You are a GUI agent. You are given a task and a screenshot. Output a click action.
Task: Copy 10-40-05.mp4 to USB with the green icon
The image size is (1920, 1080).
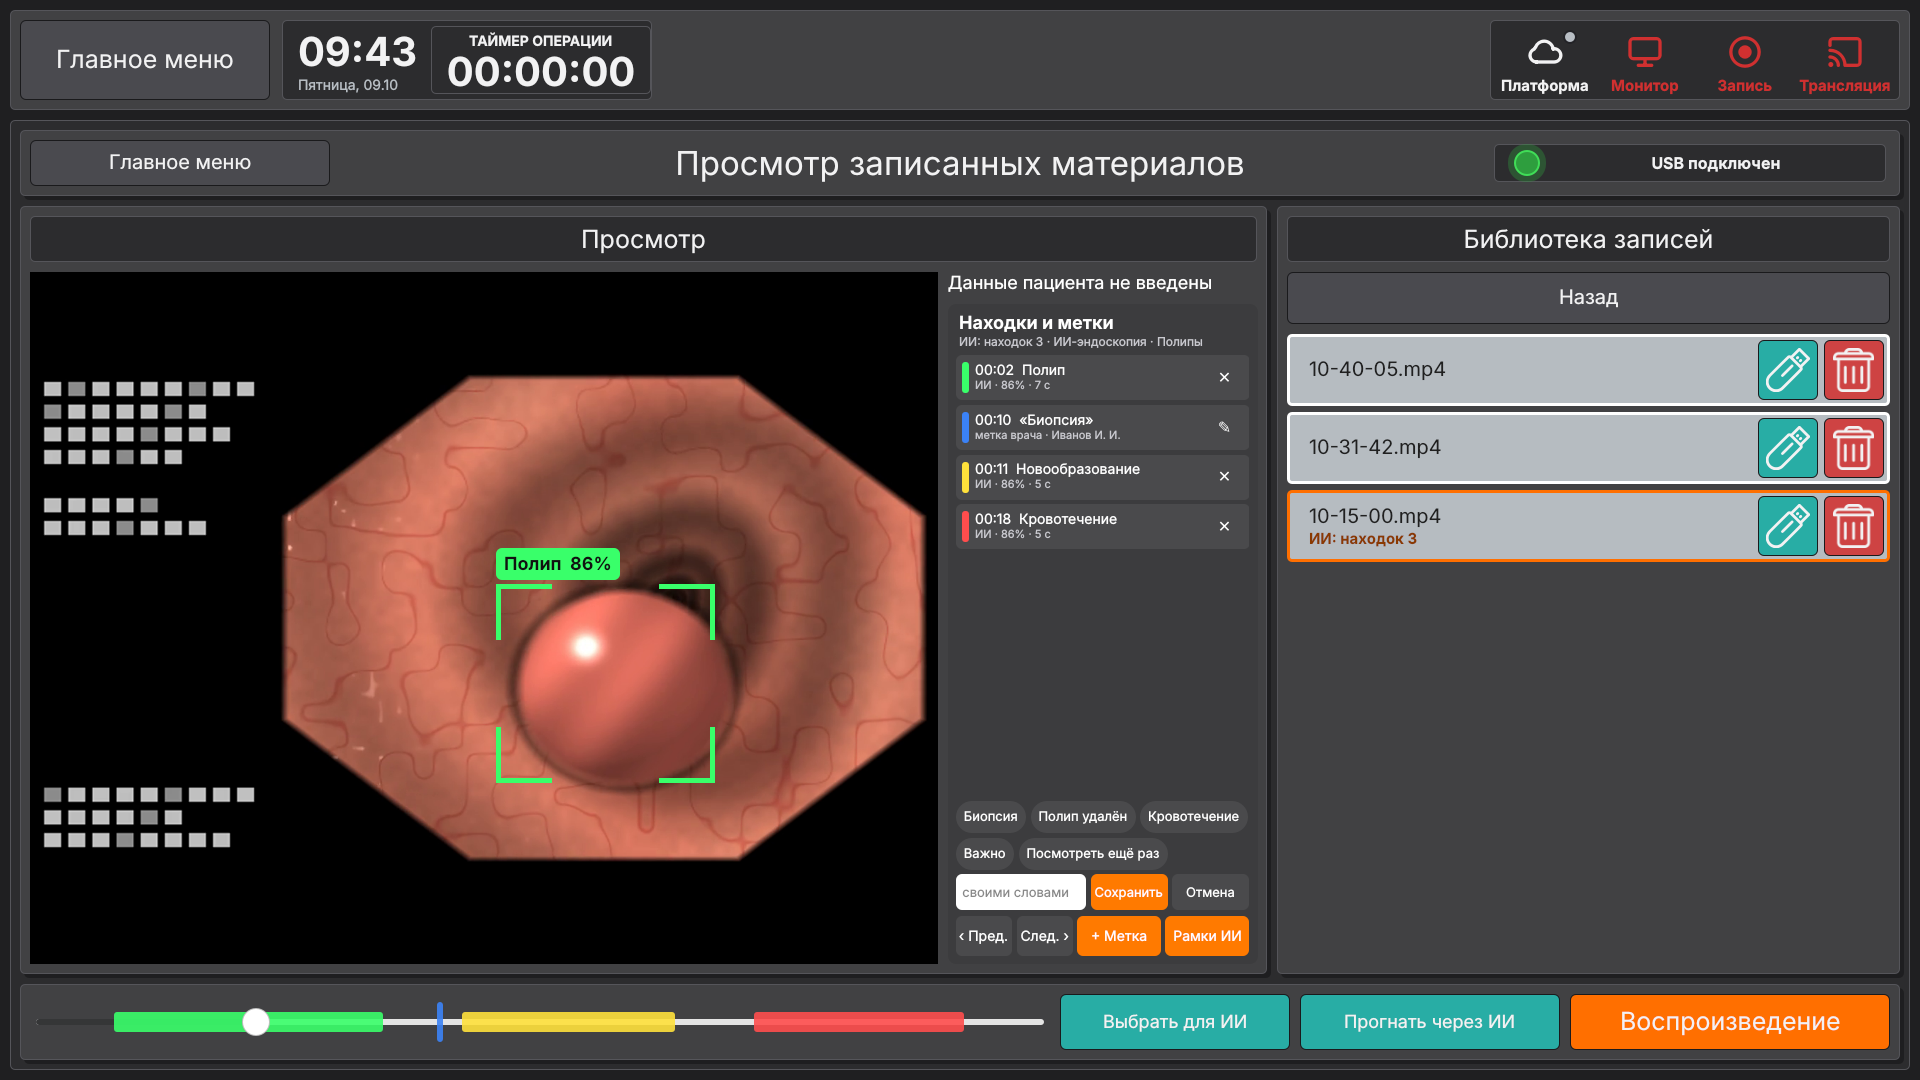tap(1788, 370)
